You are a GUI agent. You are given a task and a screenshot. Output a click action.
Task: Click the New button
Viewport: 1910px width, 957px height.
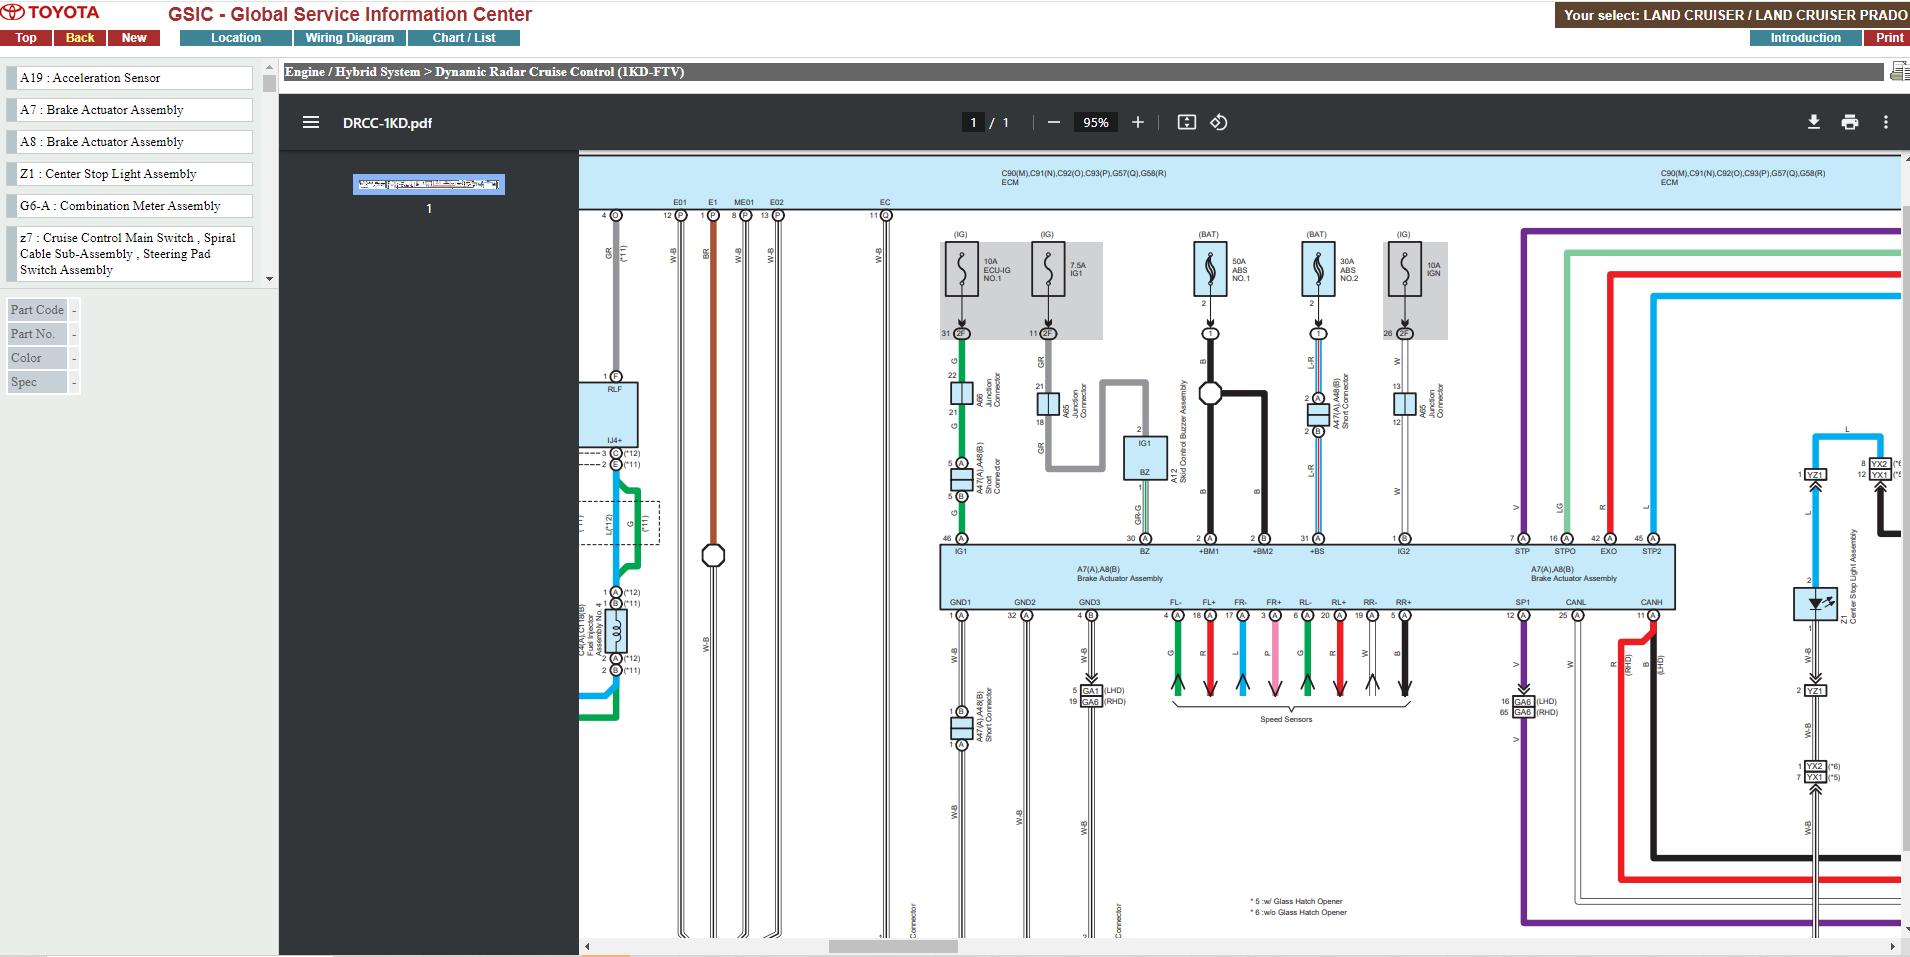134,38
